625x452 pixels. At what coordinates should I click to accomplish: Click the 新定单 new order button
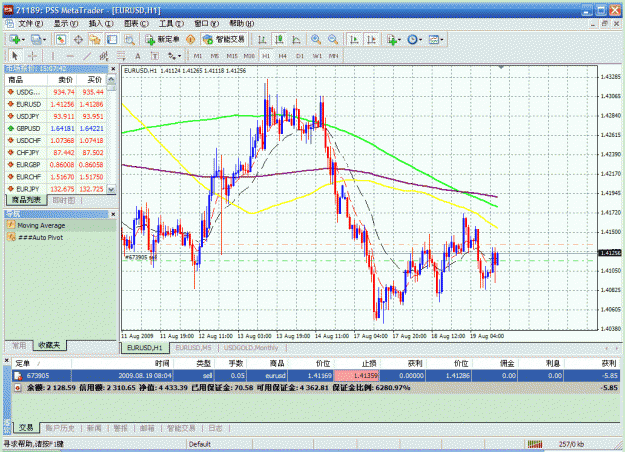point(162,39)
